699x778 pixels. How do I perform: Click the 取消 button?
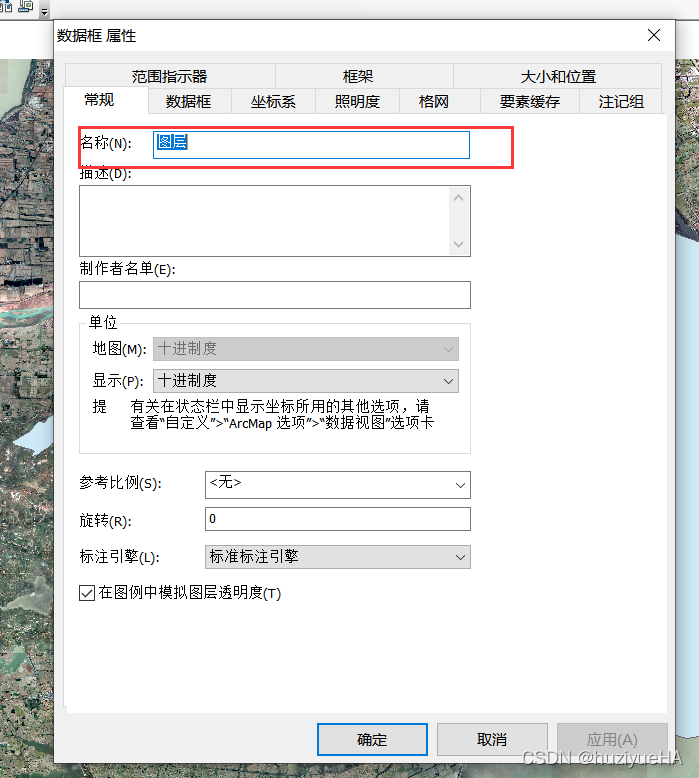492,739
